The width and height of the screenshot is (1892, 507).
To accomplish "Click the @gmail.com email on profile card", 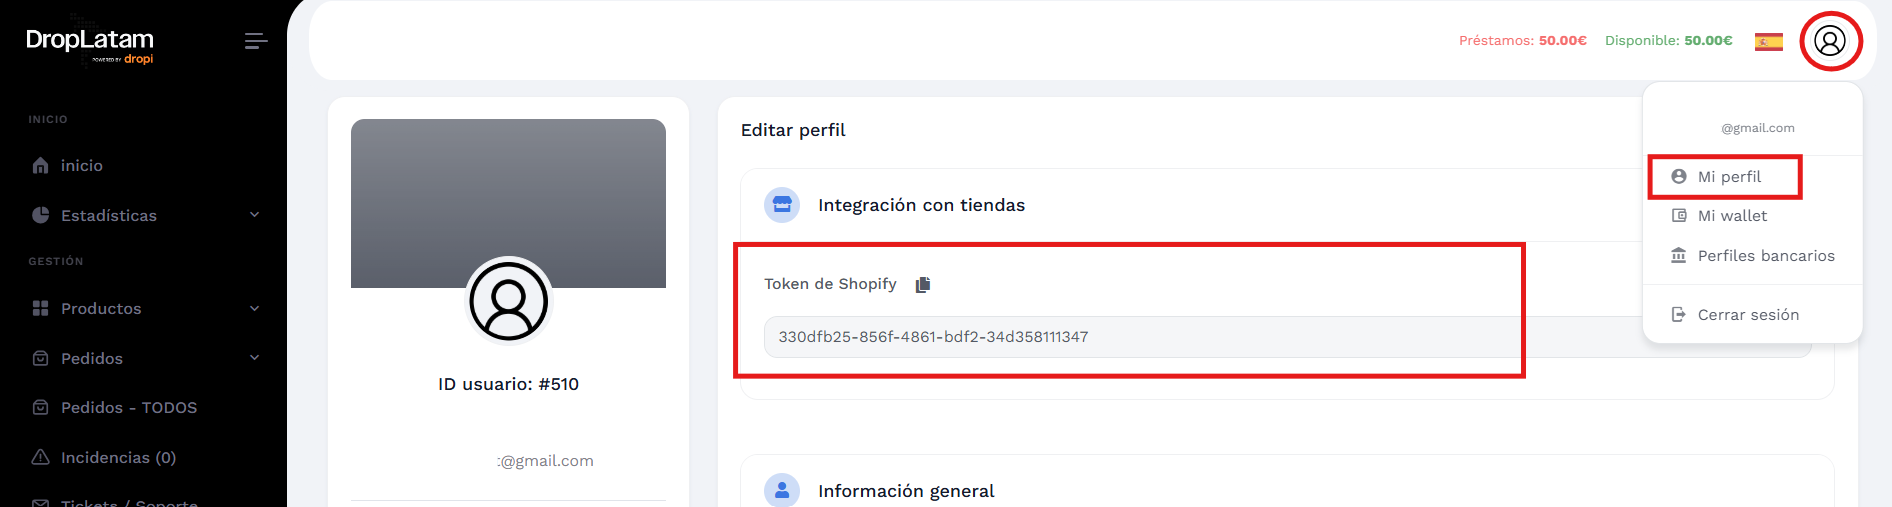I will pyautogui.click(x=545, y=461).
